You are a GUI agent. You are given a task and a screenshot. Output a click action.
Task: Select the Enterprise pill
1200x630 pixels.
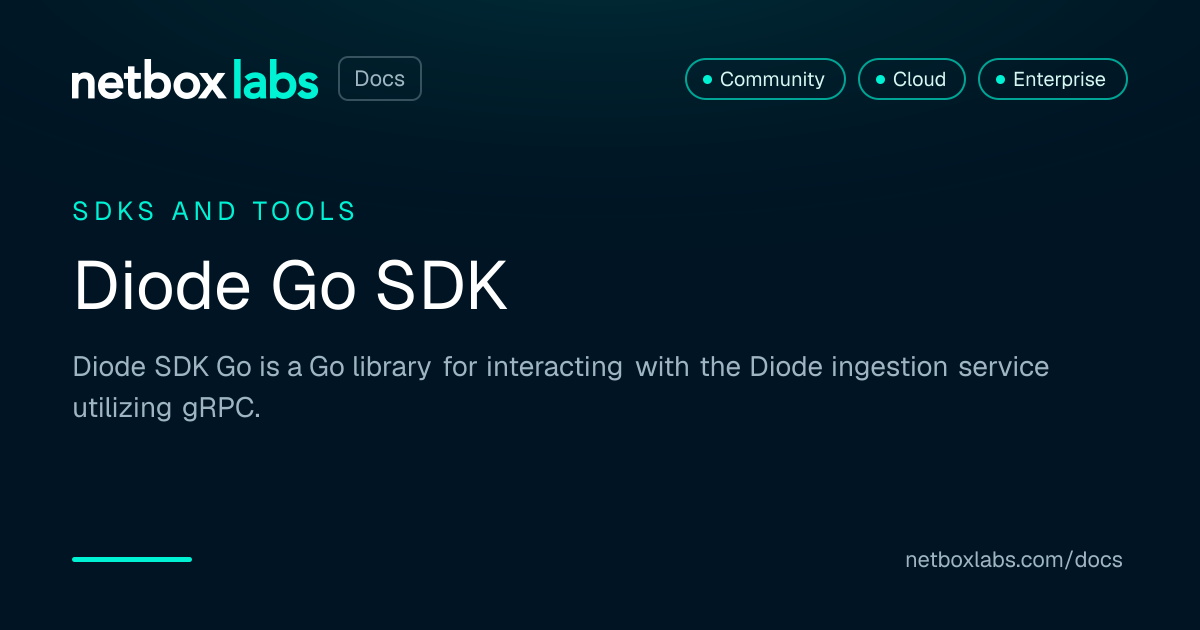(x=1053, y=79)
